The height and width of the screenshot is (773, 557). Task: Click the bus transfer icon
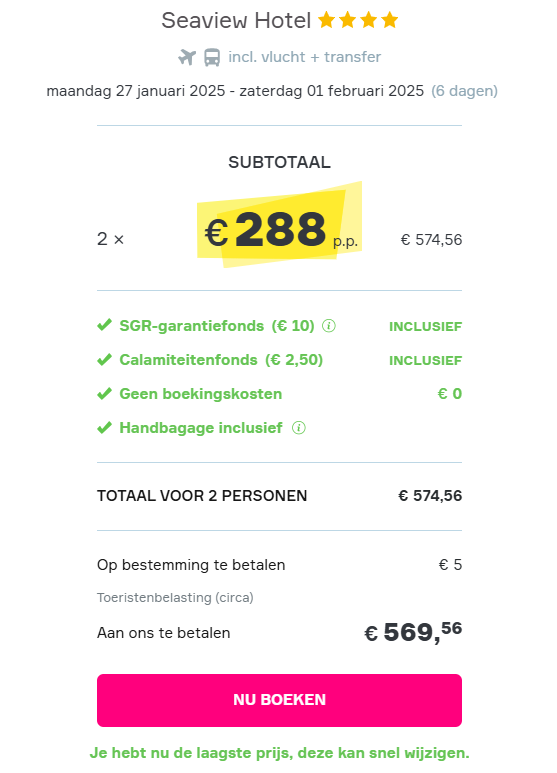tap(212, 57)
